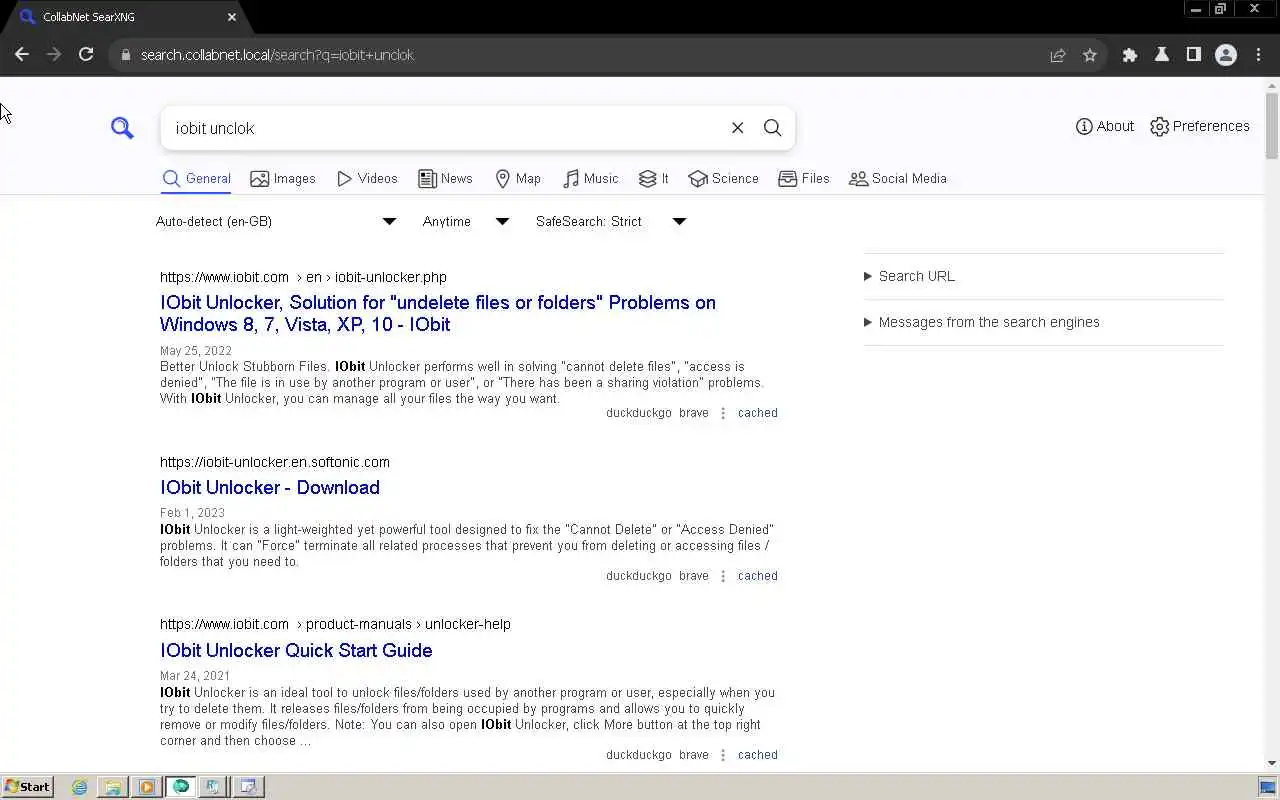1280x800 pixels.
Task: Click https://iobit-unlocker.en.softonic.com URL text
Action: [275, 462]
